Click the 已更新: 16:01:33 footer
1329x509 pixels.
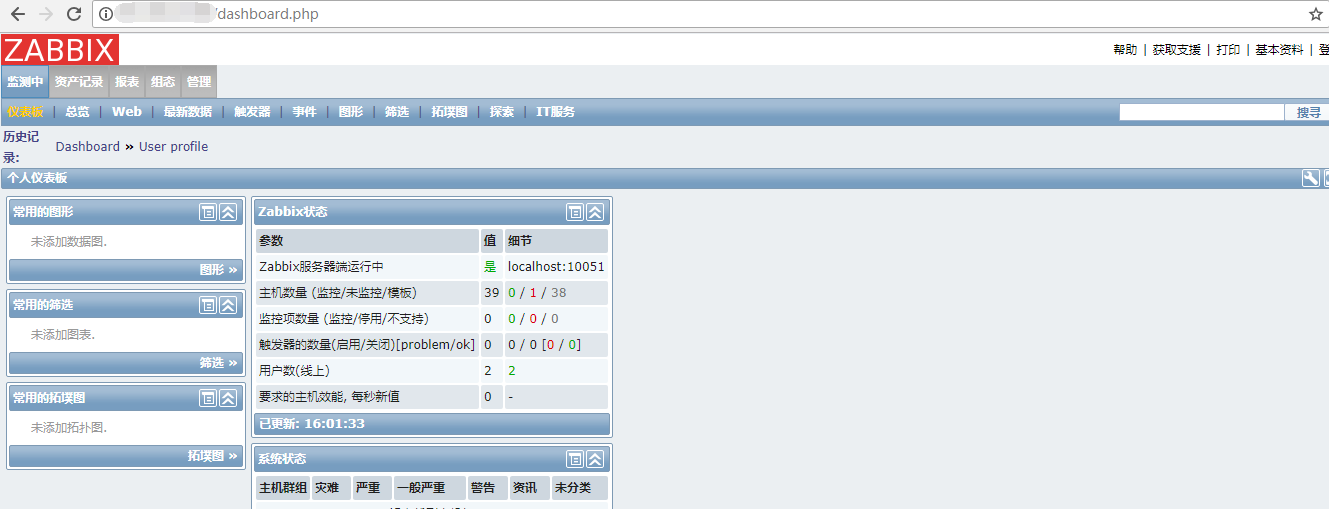[431, 424]
